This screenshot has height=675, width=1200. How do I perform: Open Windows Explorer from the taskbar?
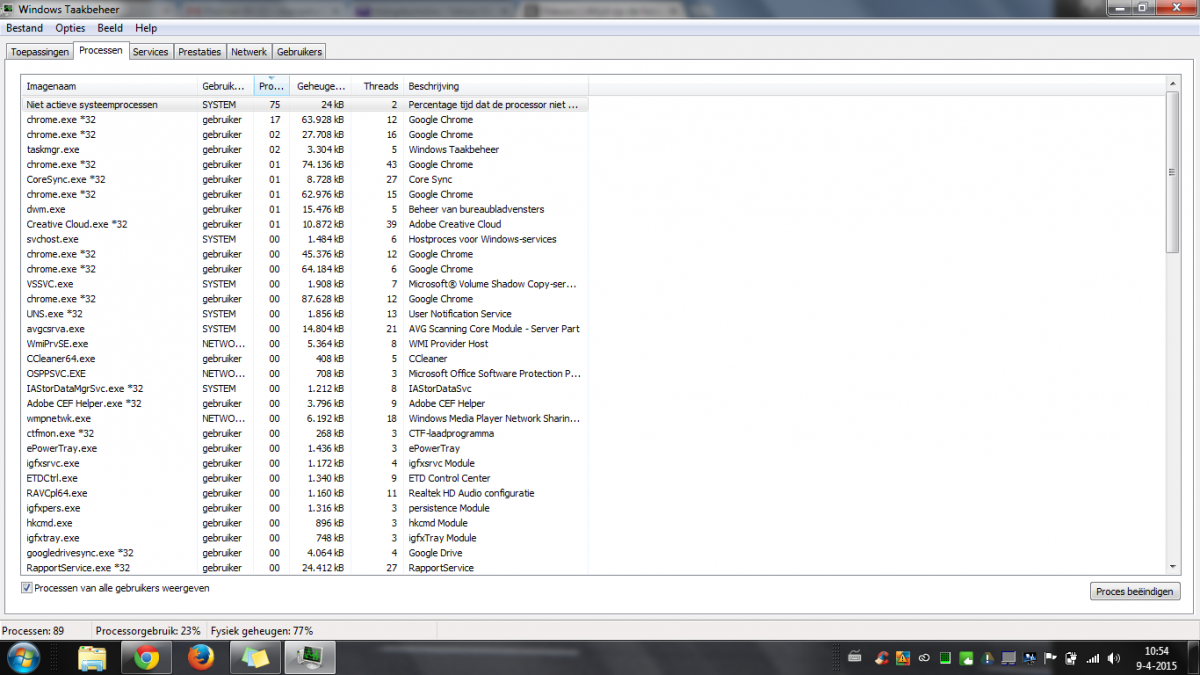coord(92,658)
